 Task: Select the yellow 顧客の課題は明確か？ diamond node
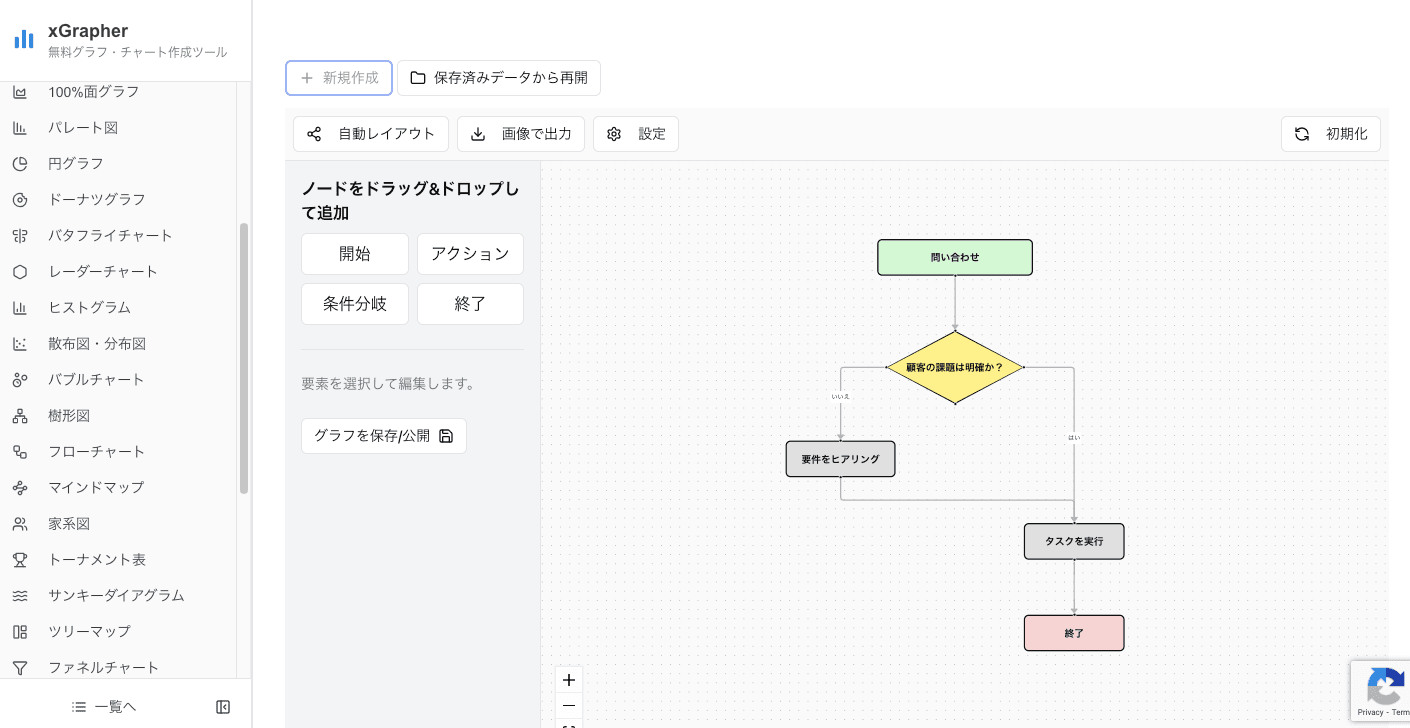(x=955, y=367)
